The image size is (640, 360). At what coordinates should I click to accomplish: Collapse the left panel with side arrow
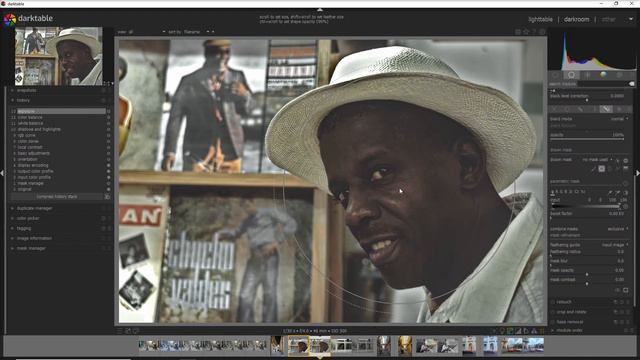[2, 173]
